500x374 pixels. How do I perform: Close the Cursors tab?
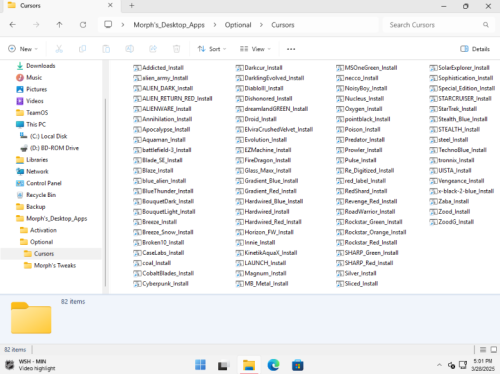110,5
